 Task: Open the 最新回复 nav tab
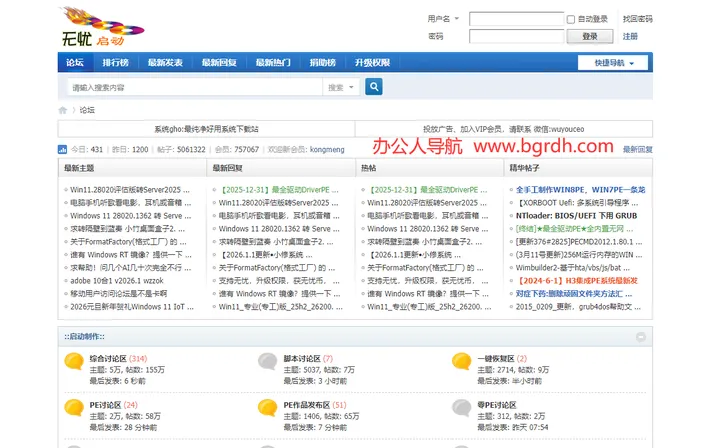219,62
